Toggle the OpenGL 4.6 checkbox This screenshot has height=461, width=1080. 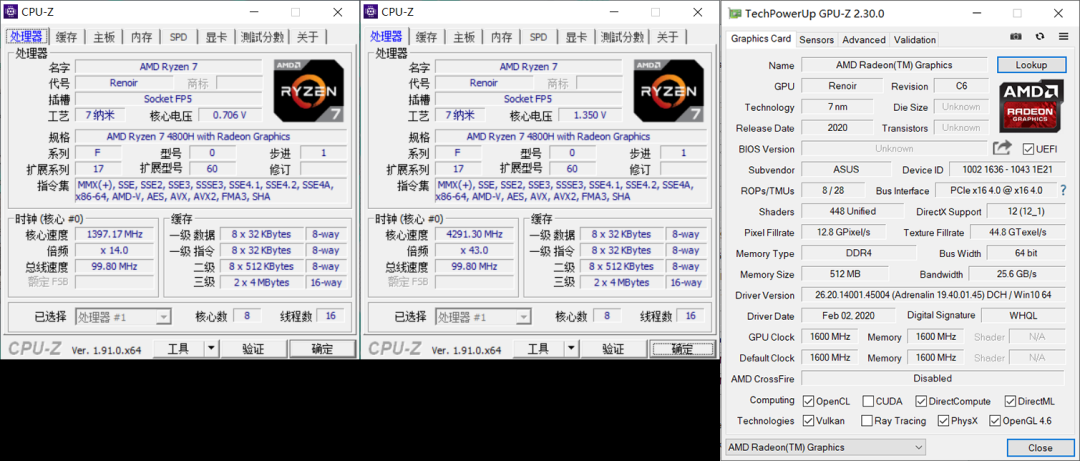995,420
